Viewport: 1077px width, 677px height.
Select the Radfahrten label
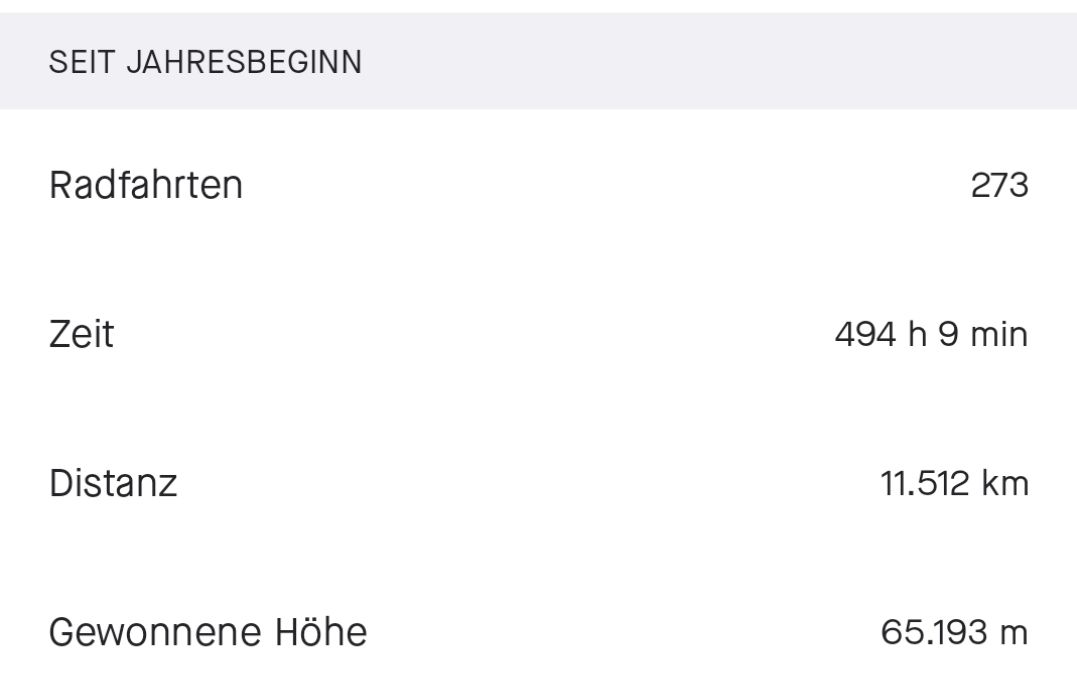pyautogui.click(x=145, y=185)
